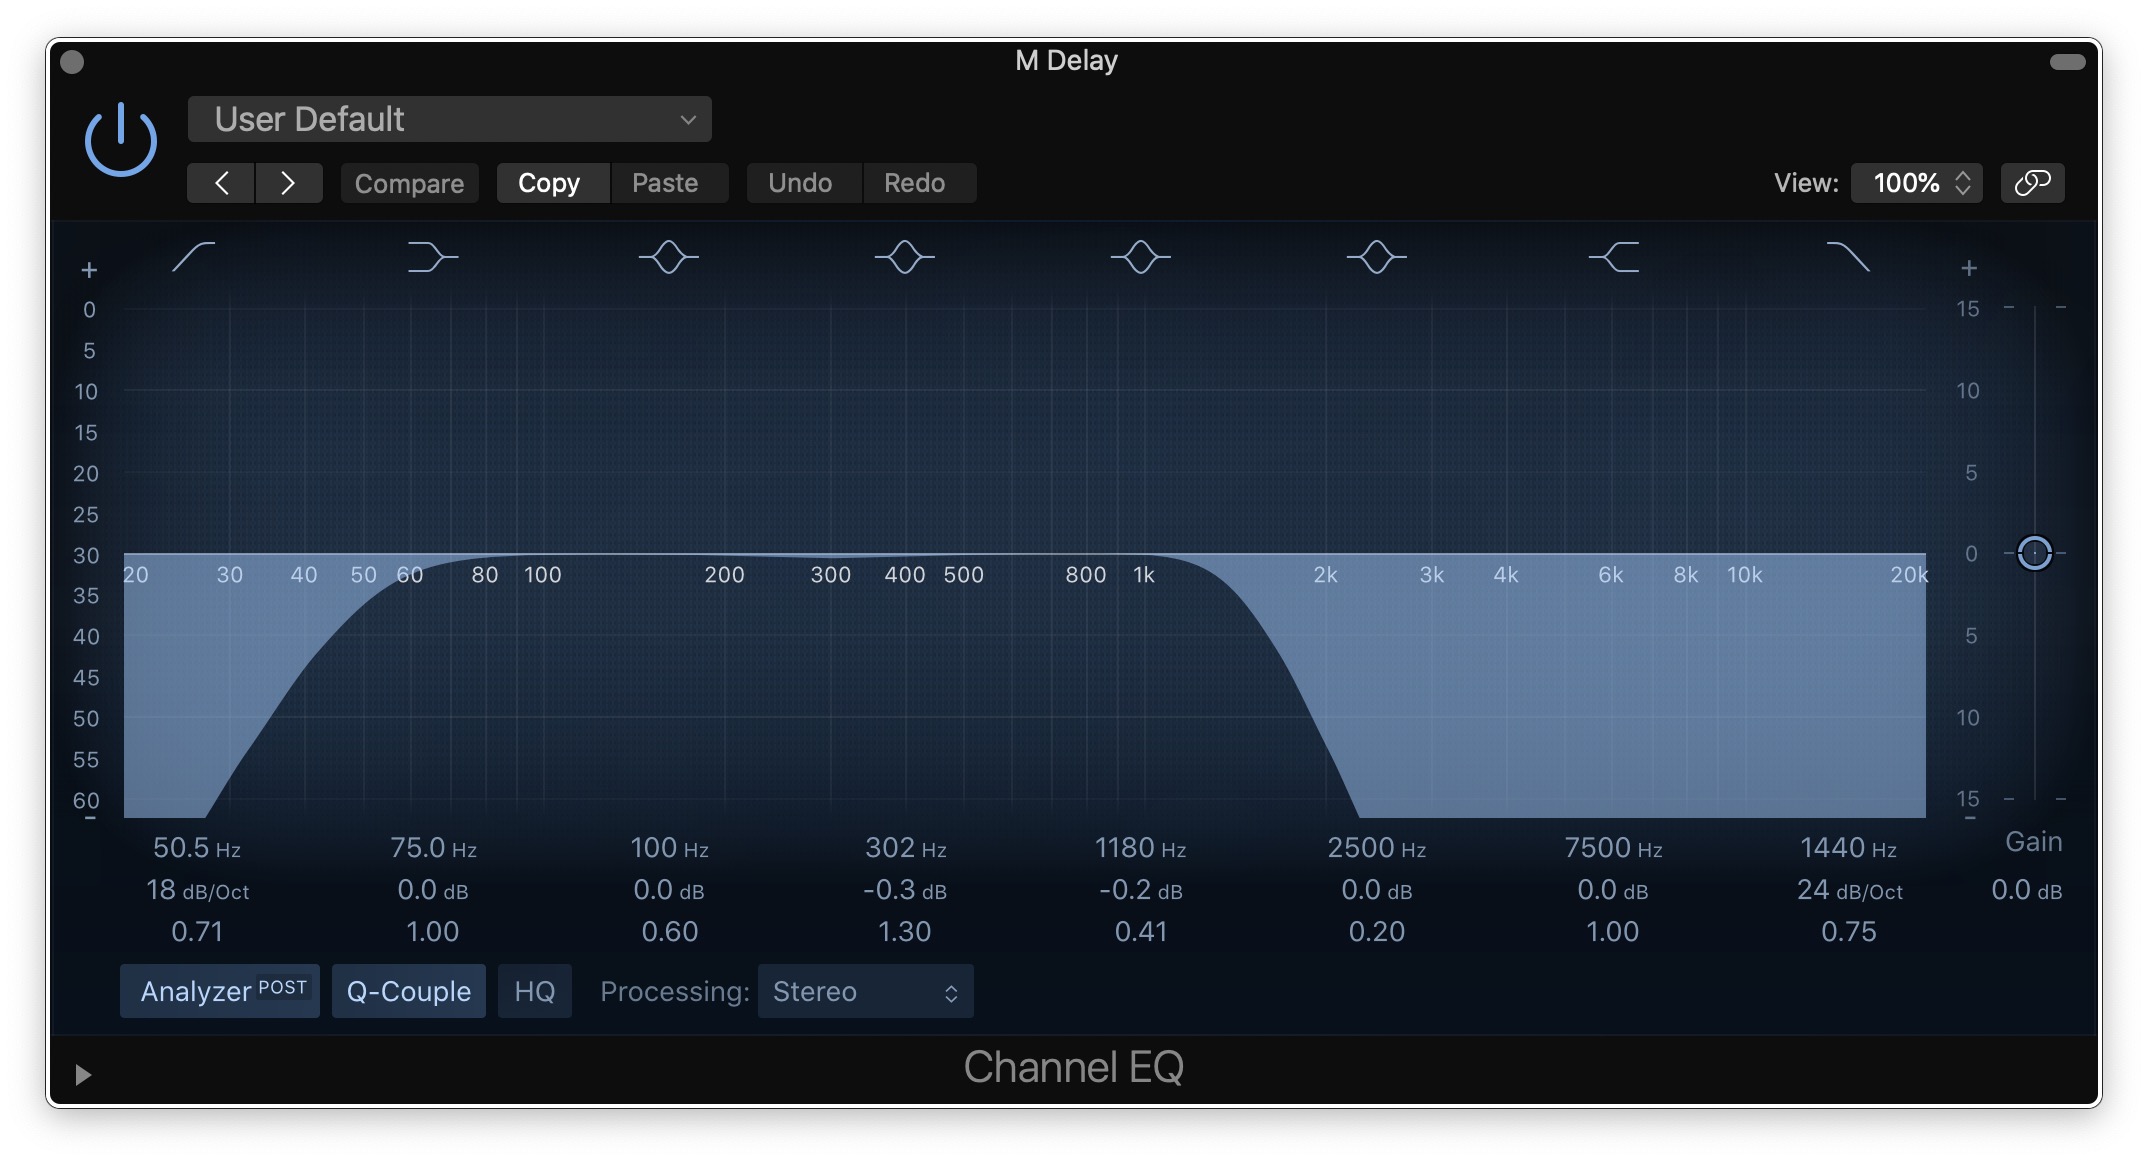Toggle the plugin power bypass button
The height and width of the screenshot is (1162, 2148).
pos(120,140)
